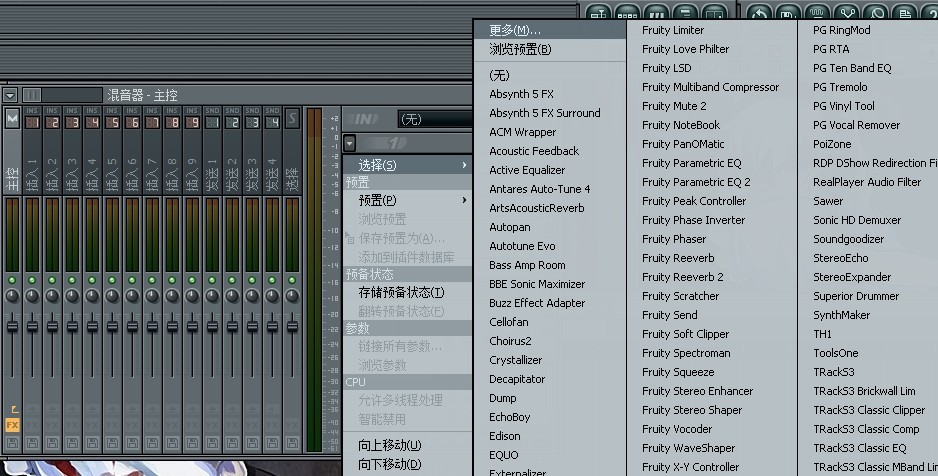Click the dimmed FX icon on insert 6 track
This screenshot has height=476, width=938.
[132, 425]
